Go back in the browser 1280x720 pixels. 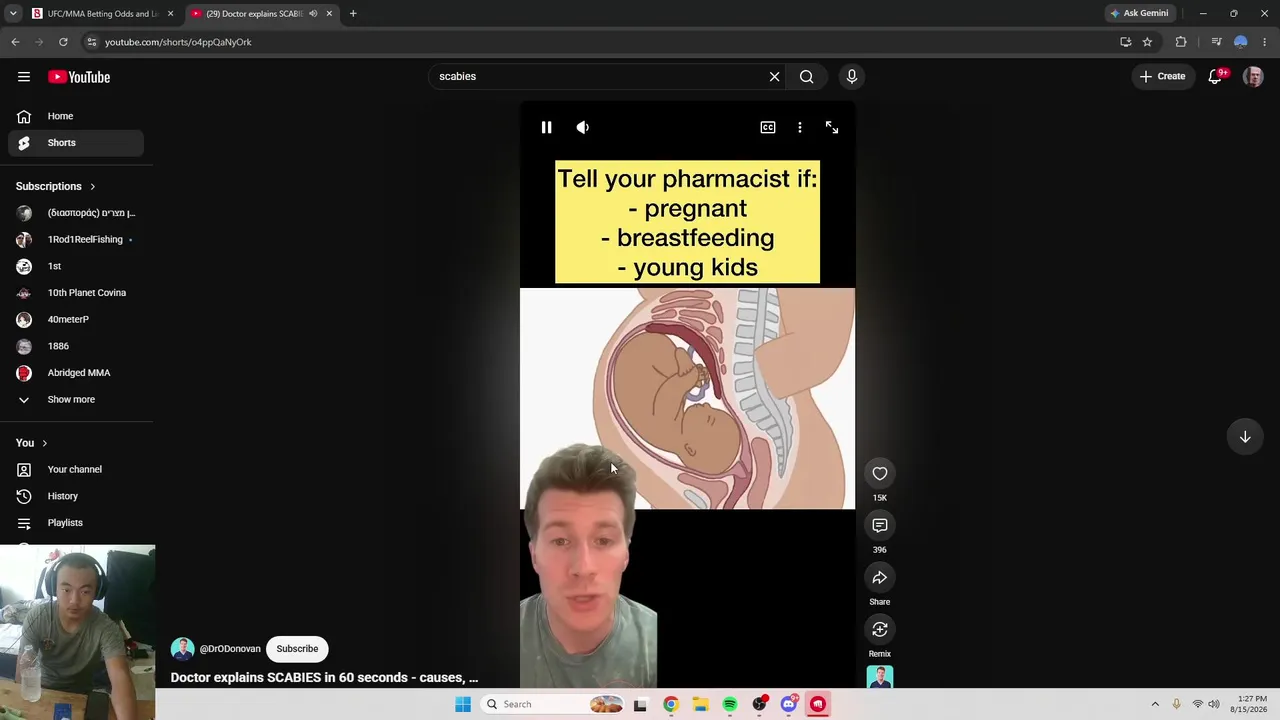coord(15,42)
